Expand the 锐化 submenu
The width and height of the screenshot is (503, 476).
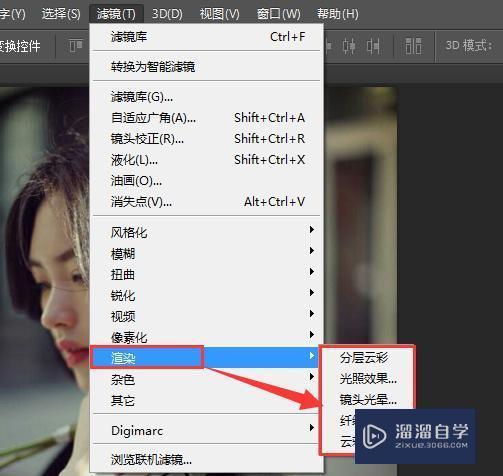[x=207, y=295]
